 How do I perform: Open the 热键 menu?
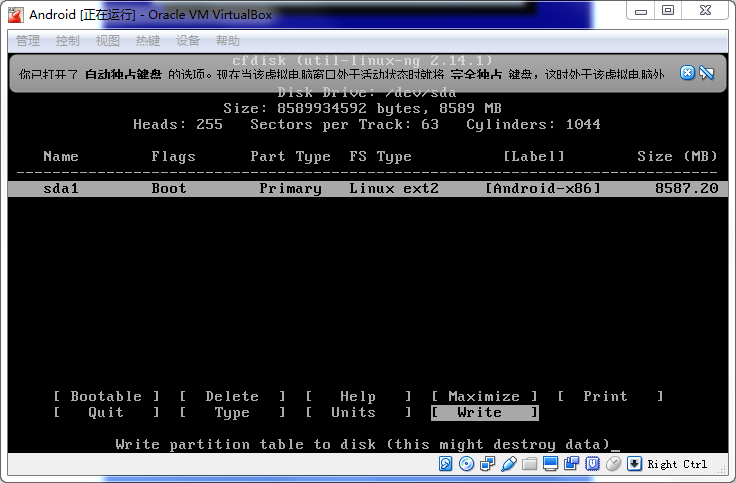147,41
